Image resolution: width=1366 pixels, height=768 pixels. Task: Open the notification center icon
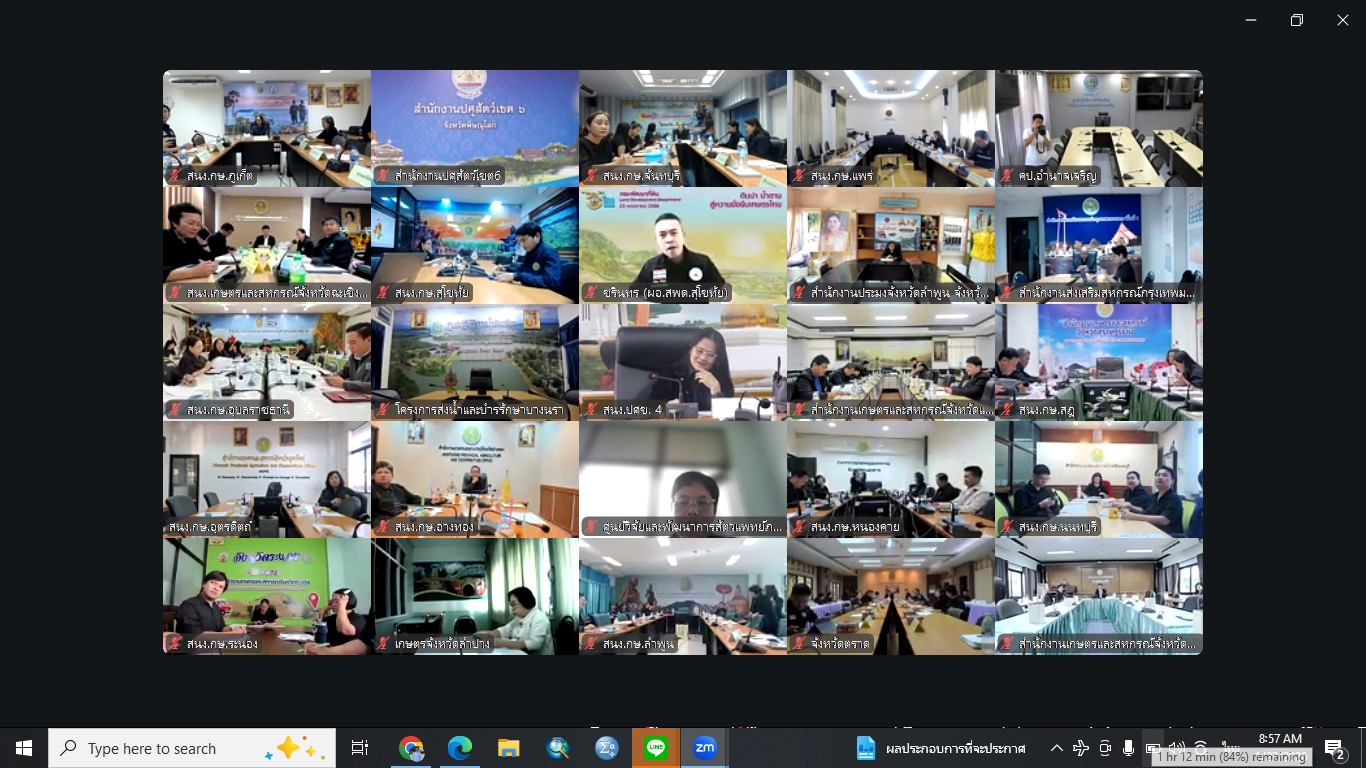tap(1333, 748)
